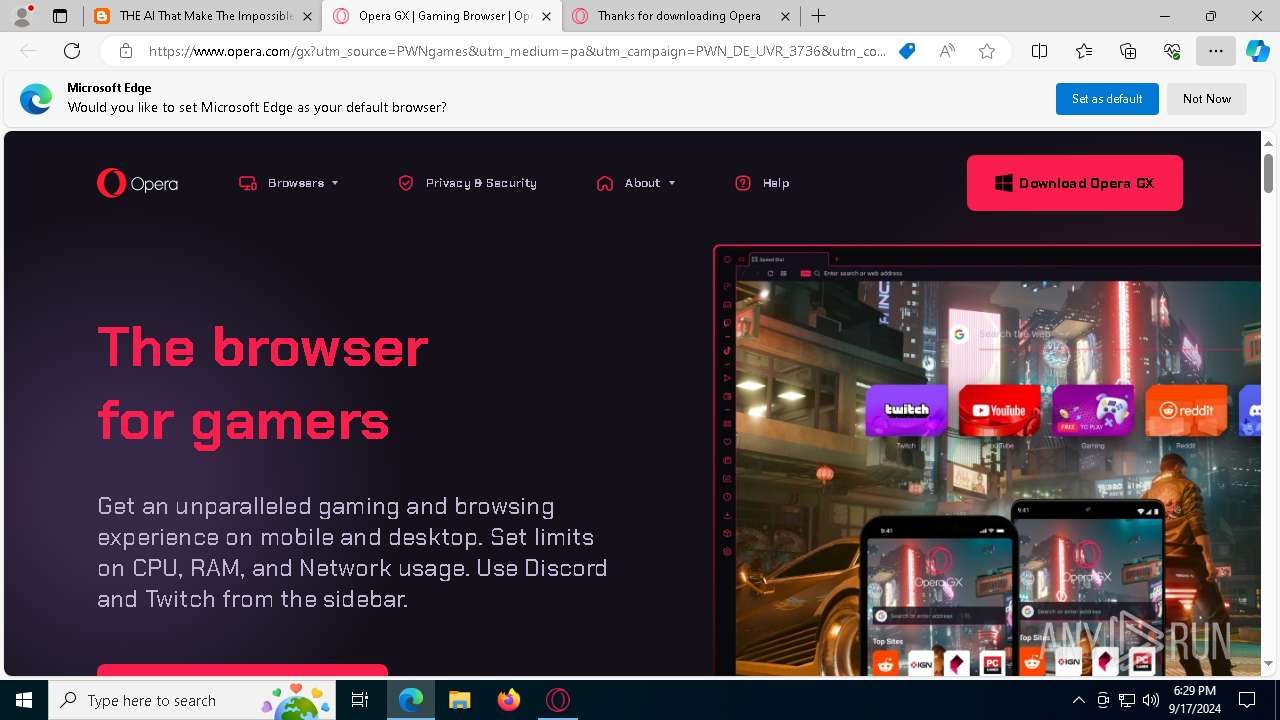
Task: Click Download Opera GX button
Action: [1075, 183]
